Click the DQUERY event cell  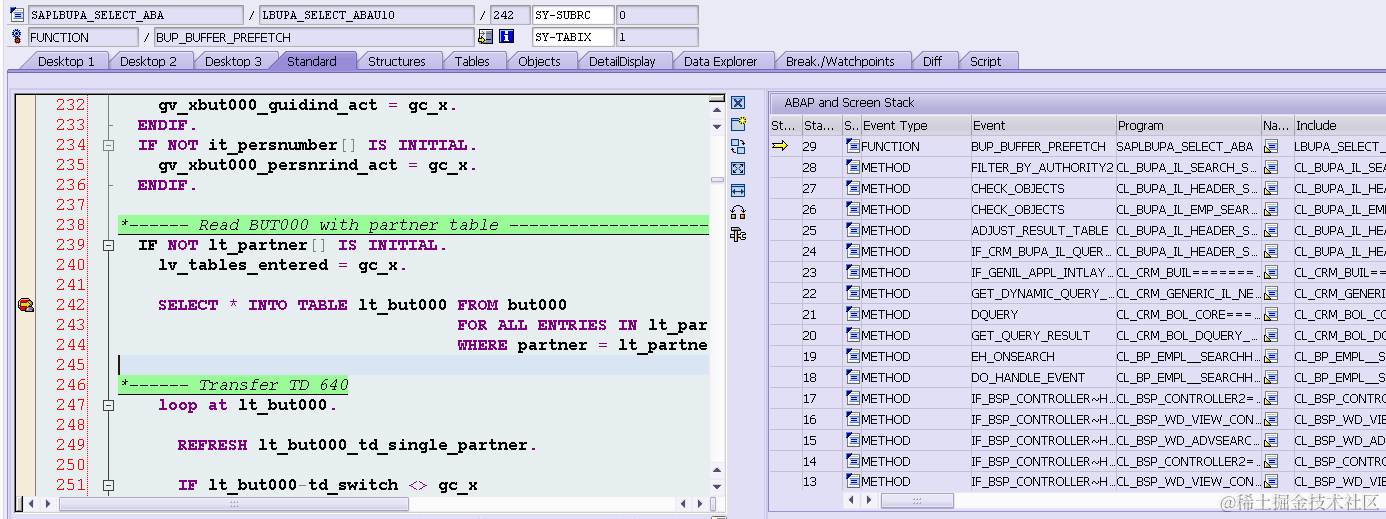click(x=1042, y=314)
